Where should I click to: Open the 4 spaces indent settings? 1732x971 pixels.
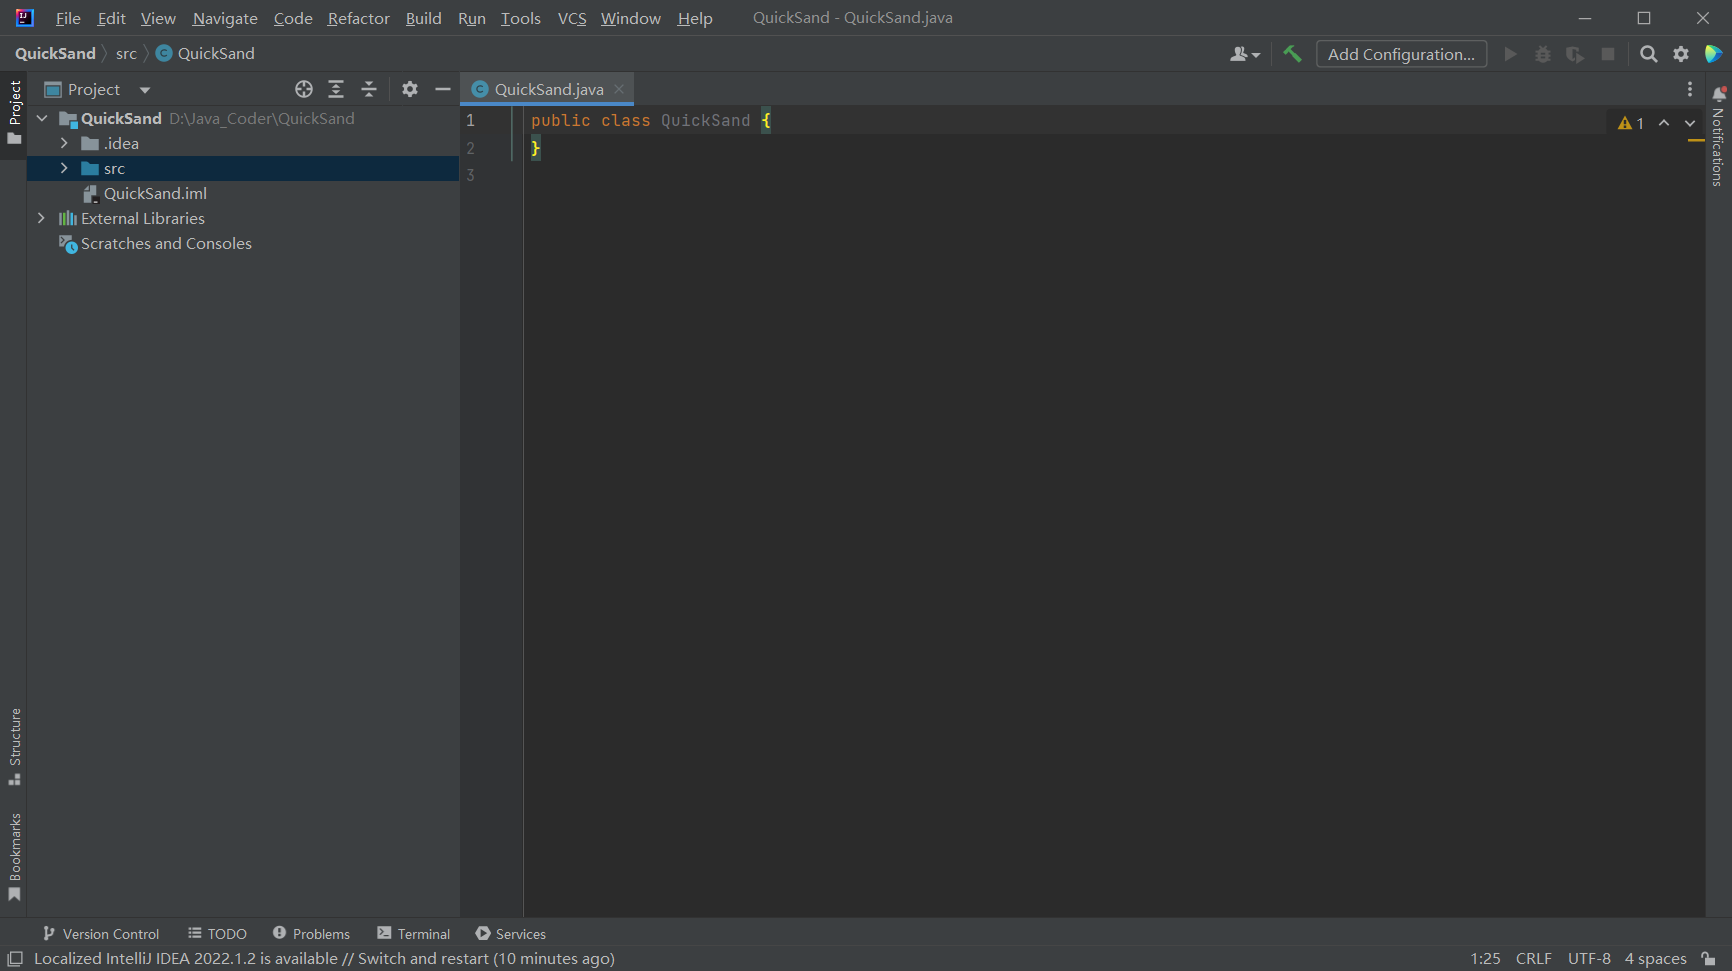[x=1655, y=959]
